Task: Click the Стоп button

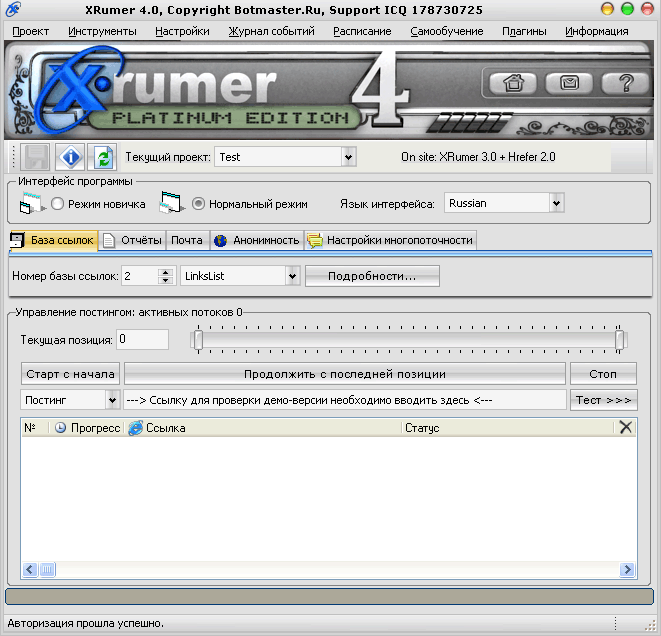Action: [603, 374]
